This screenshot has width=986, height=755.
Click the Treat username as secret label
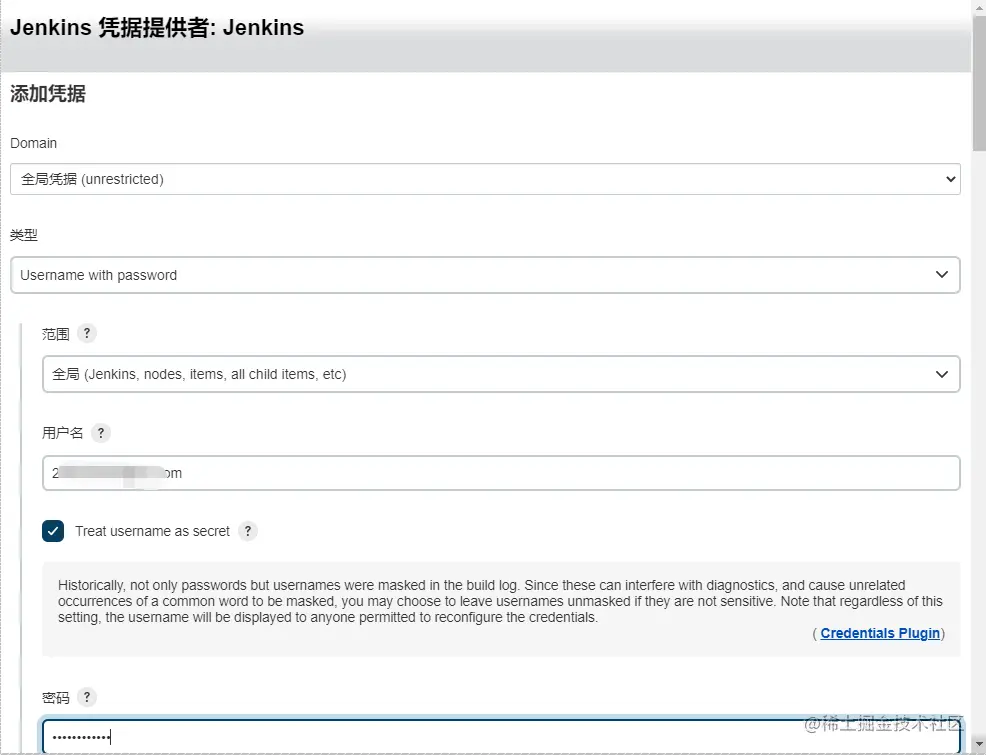(152, 531)
